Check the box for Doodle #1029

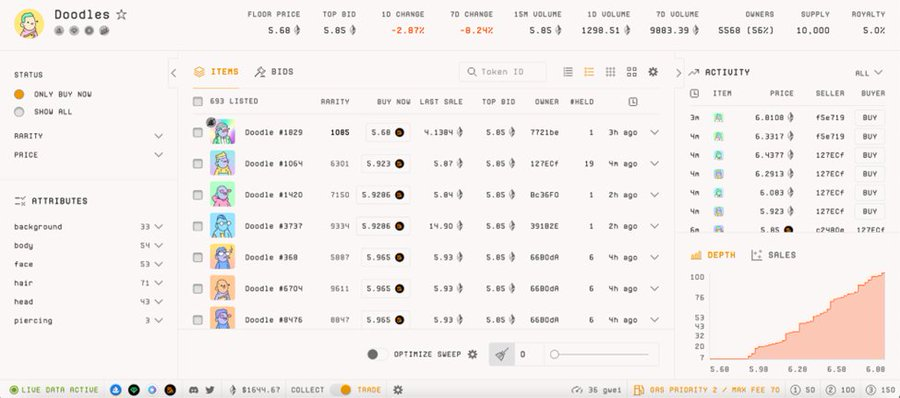click(198, 133)
